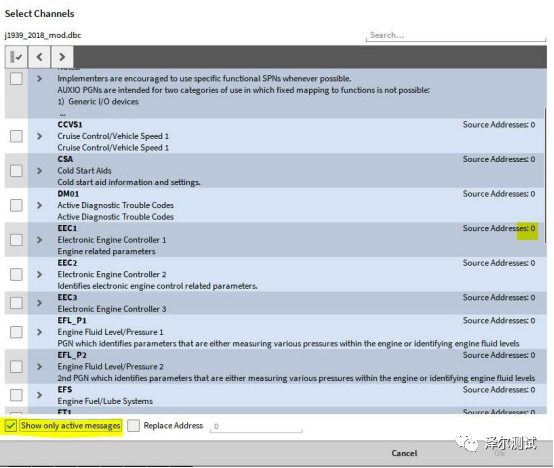The image size is (554, 468).
Task: Expand the AUXIO notes row chevron
Action: 39,78
